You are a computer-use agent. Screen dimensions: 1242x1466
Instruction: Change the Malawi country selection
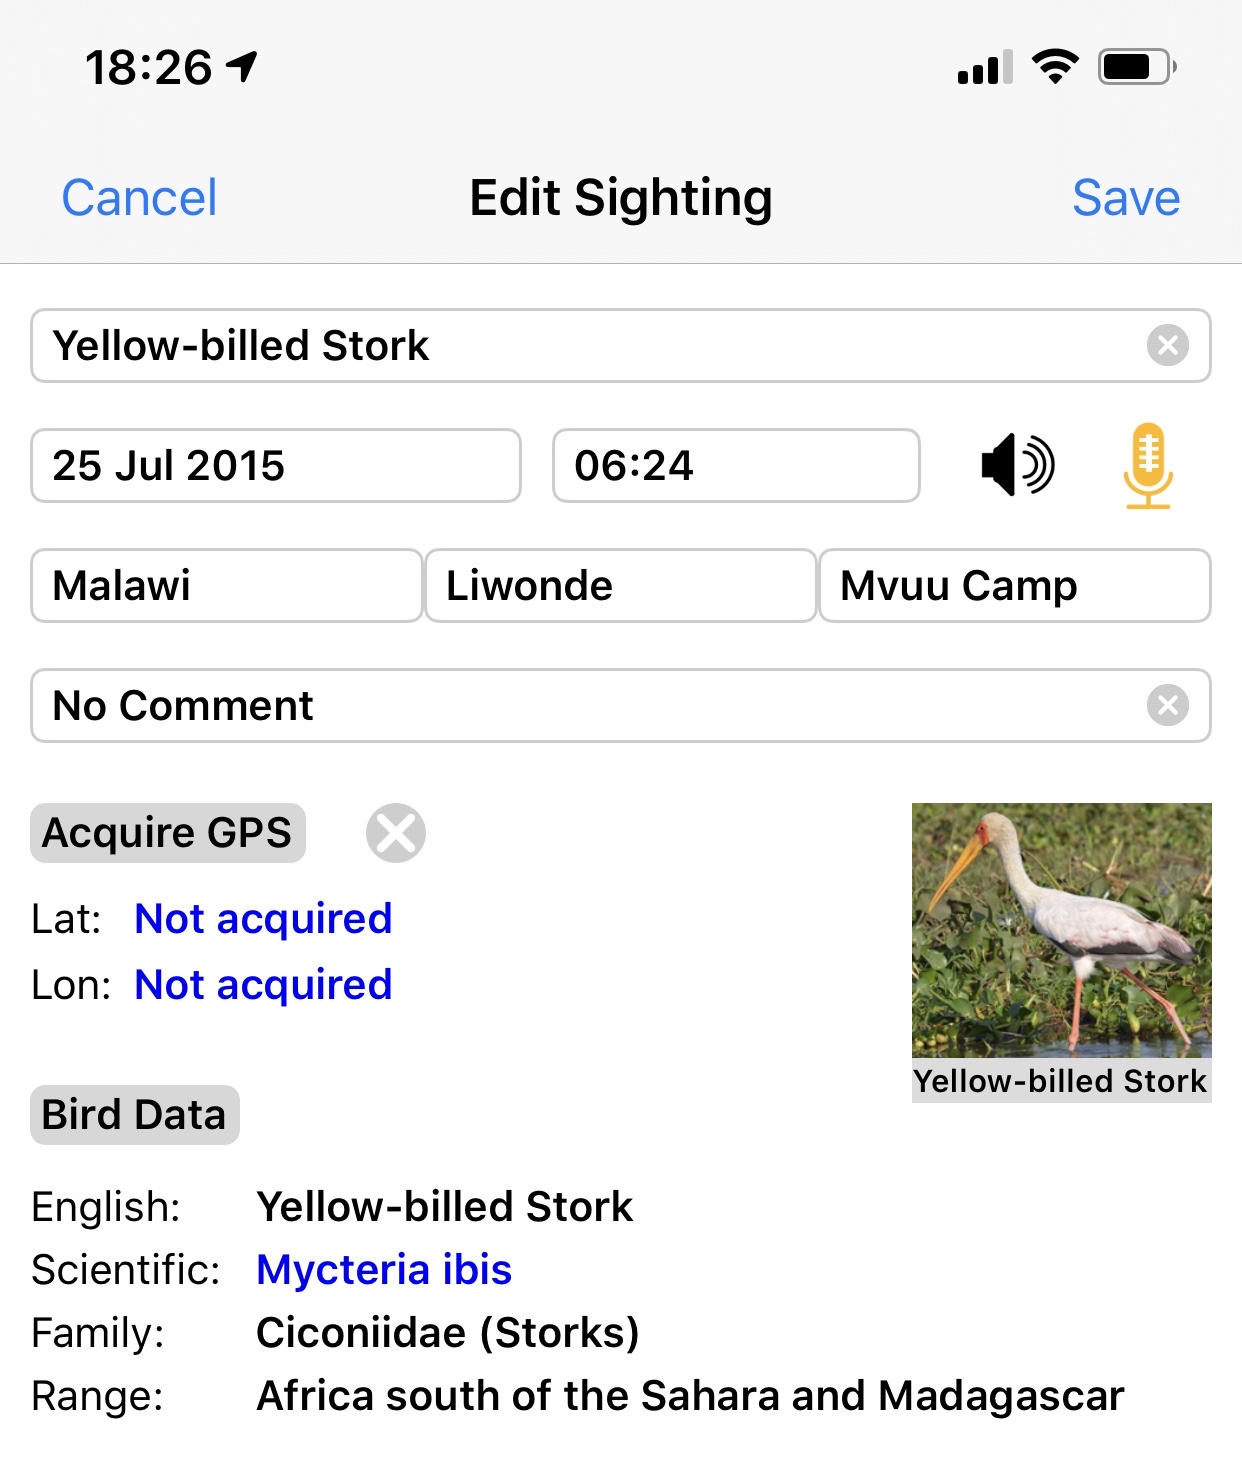click(226, 586)
